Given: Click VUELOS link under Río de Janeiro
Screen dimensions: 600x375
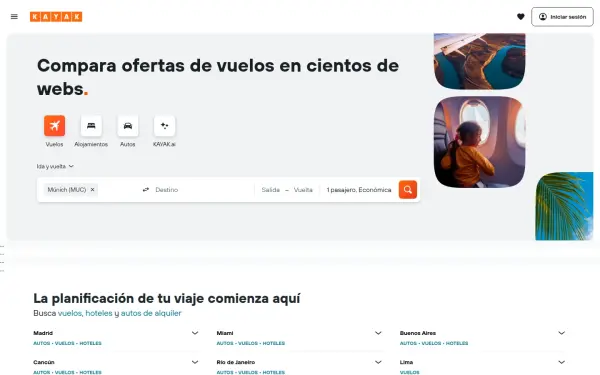Looking at the screenshot, I should [x=248, y=372].
